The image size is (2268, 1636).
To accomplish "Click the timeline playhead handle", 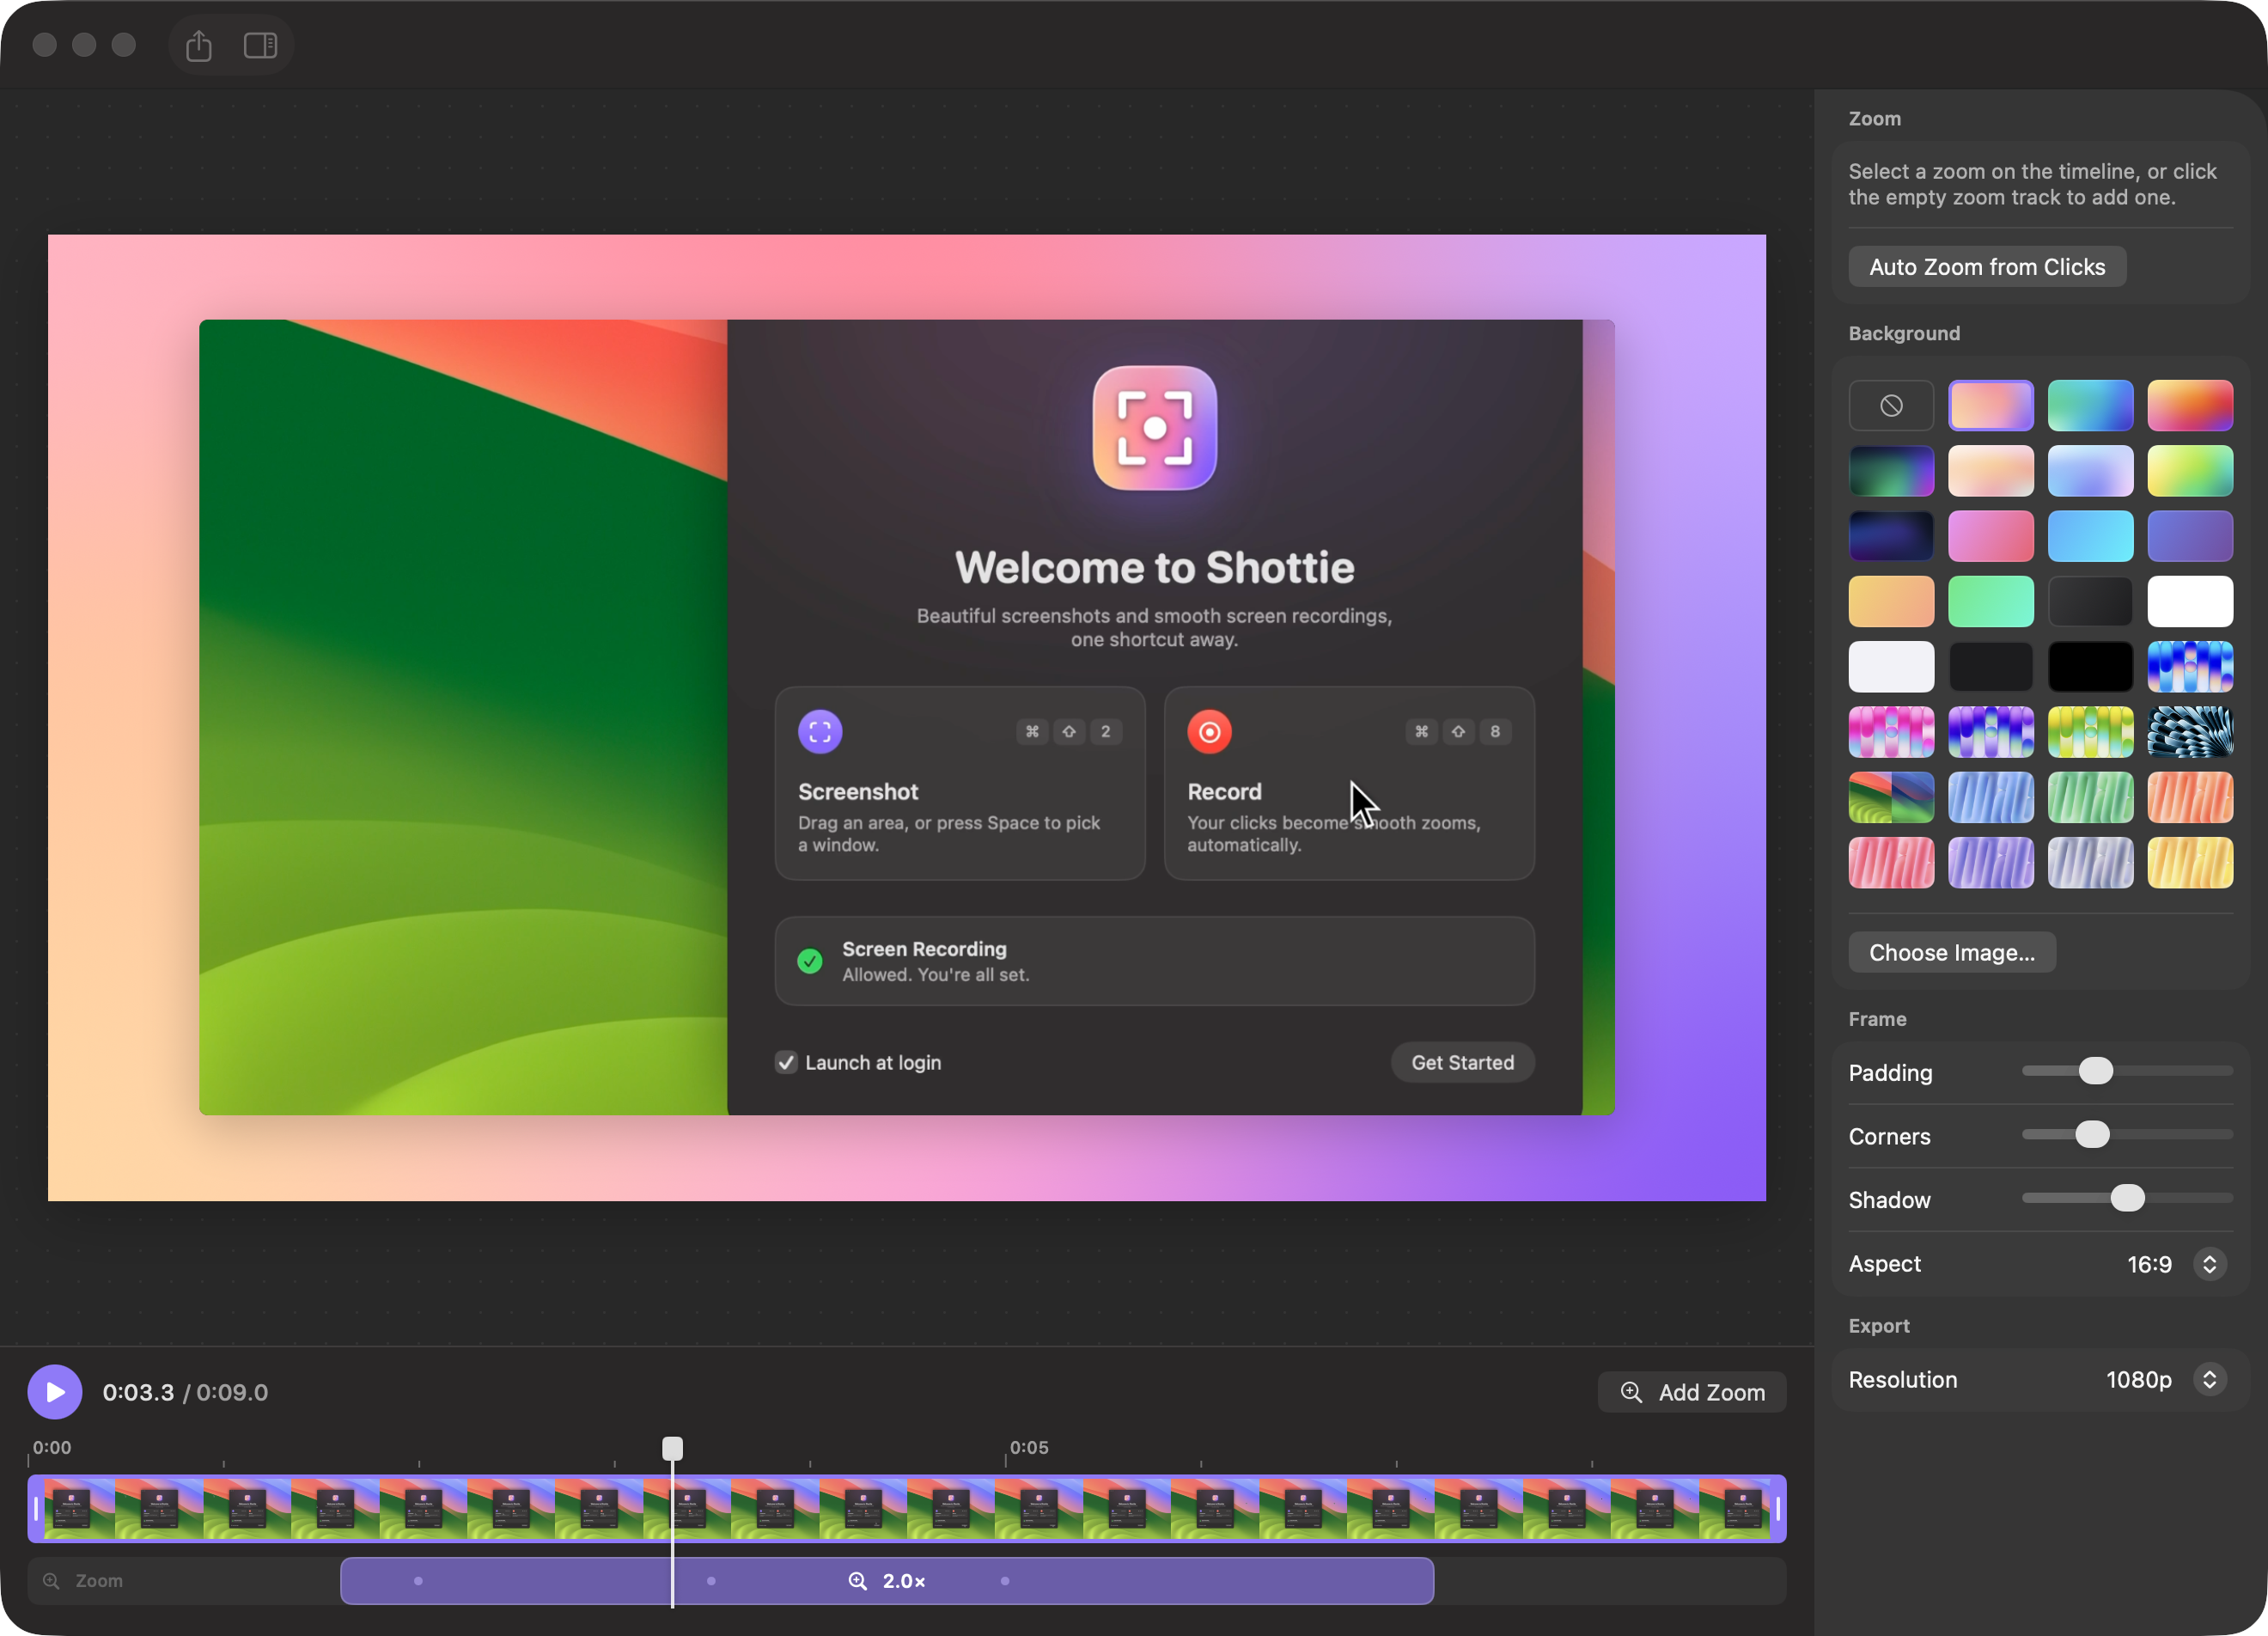I will pyautogui.click(x=673, y=1448).
